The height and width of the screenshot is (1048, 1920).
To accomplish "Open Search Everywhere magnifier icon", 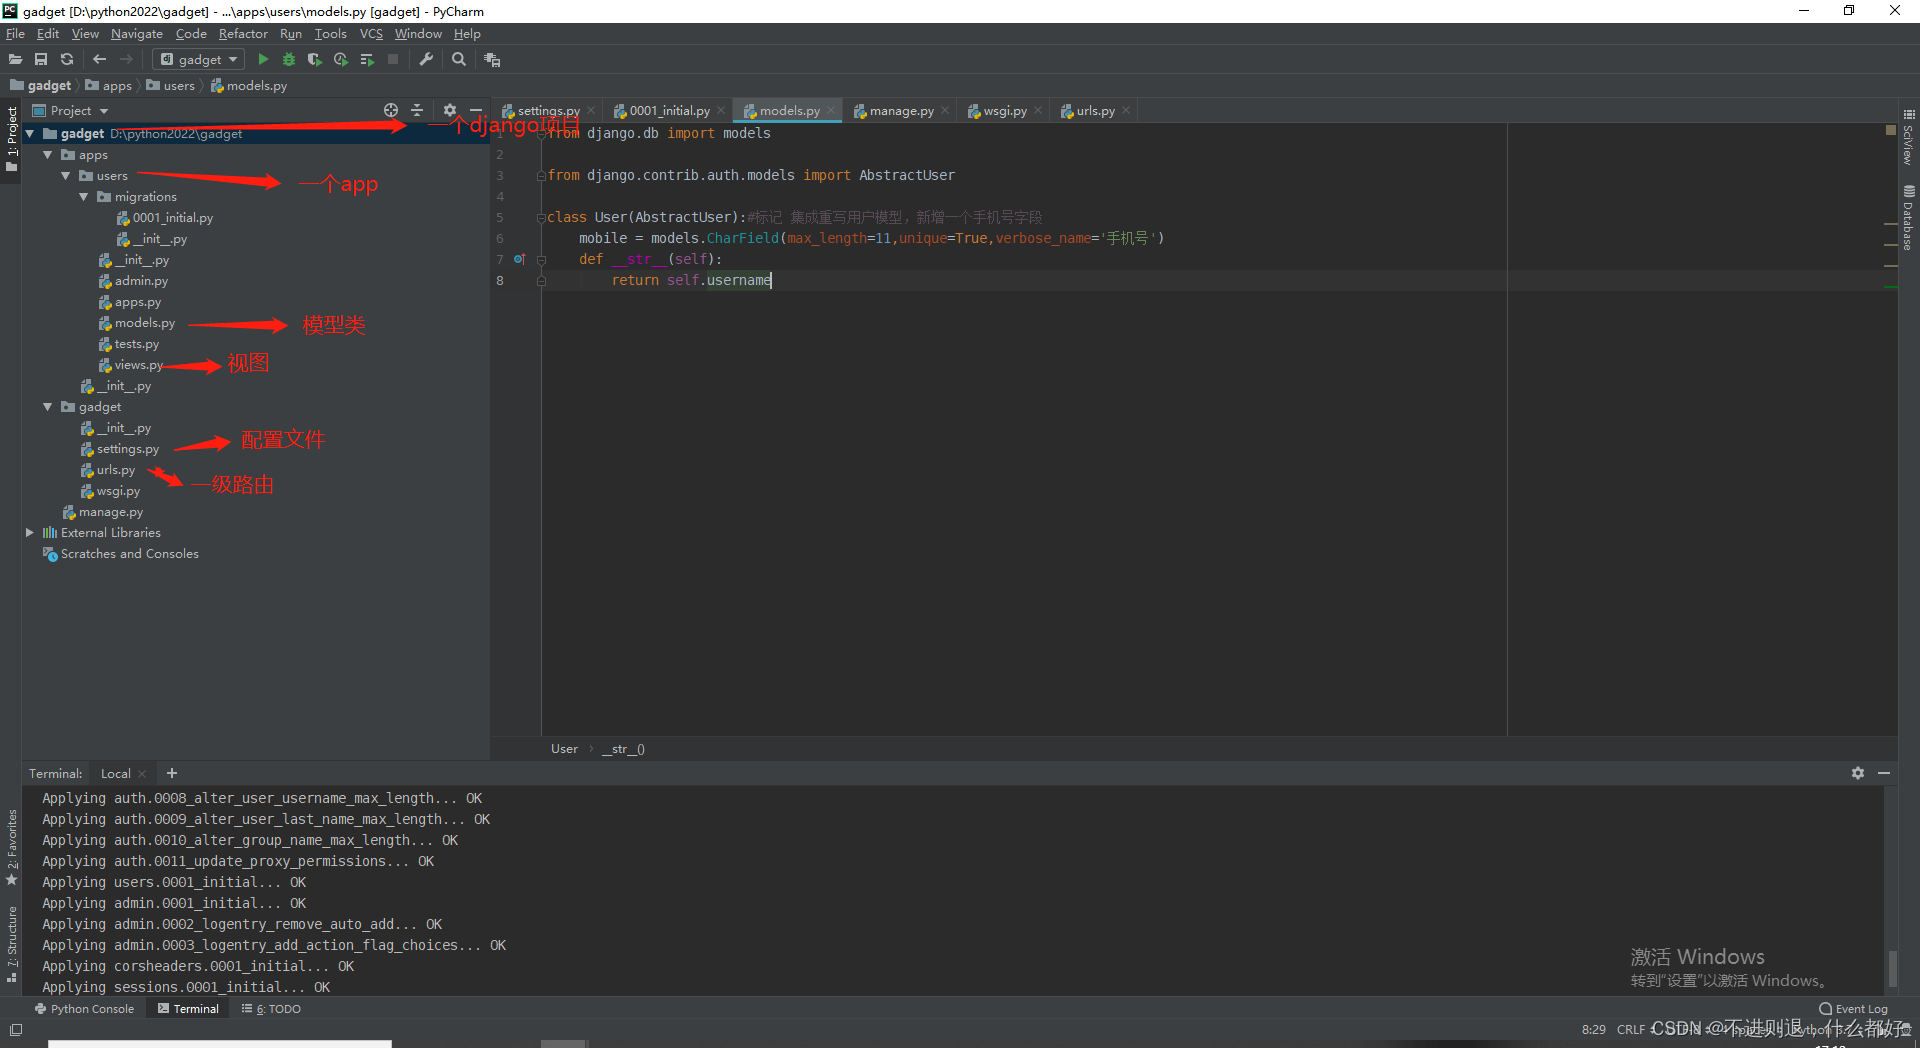I will tap(459, 60).
